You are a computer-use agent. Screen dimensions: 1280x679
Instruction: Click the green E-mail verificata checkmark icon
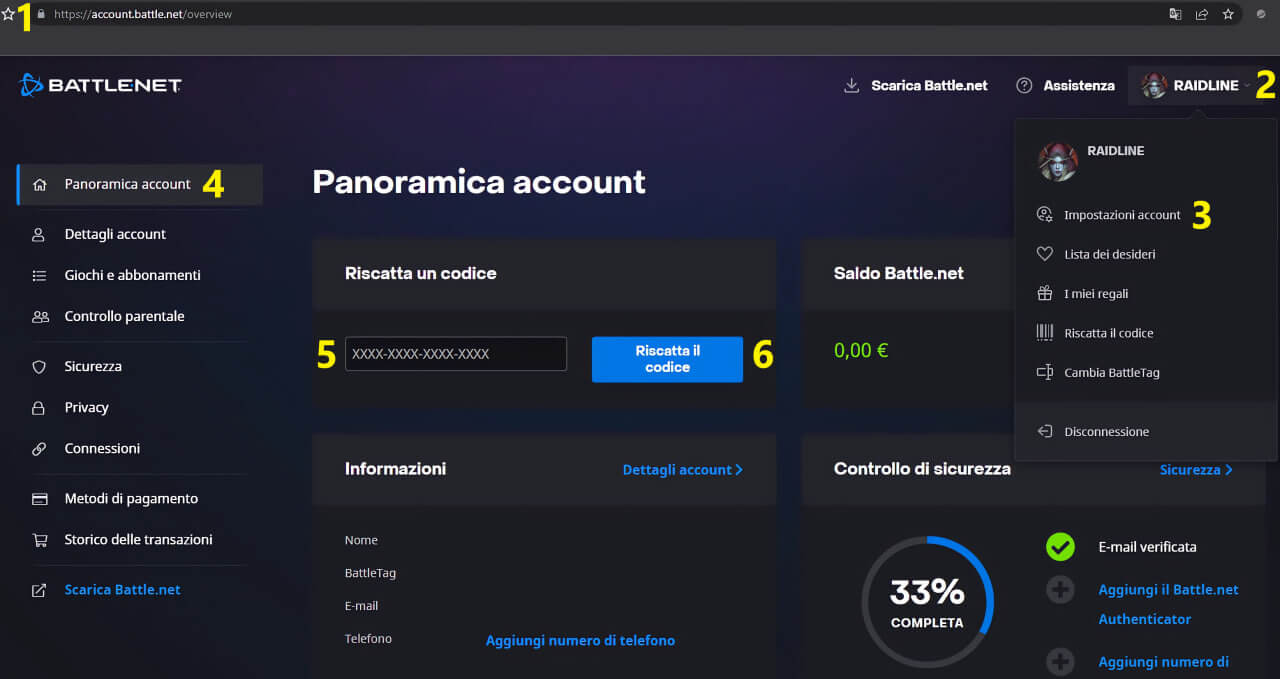1060,547
